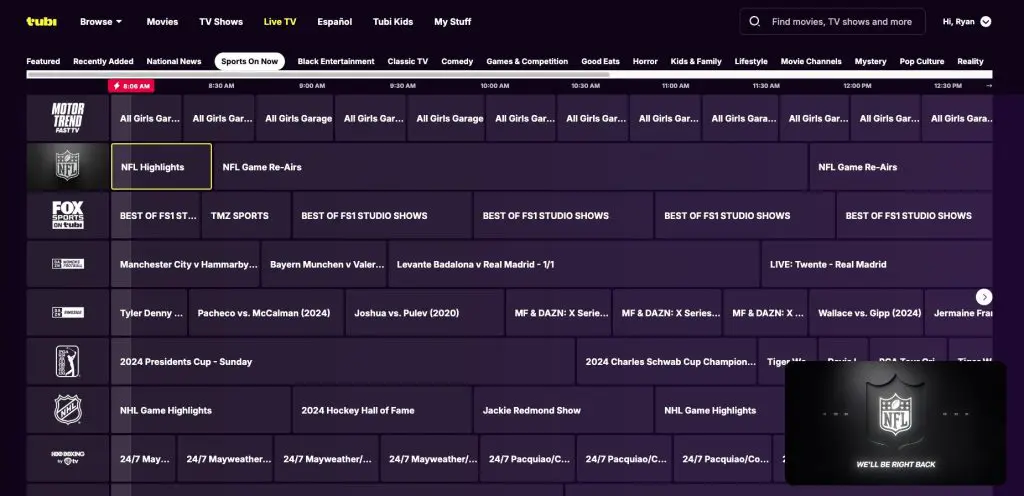The width and height of the screenshot is (1024, 496).
Task: Select Manchester City v Hammarby program
Action: 185,264
